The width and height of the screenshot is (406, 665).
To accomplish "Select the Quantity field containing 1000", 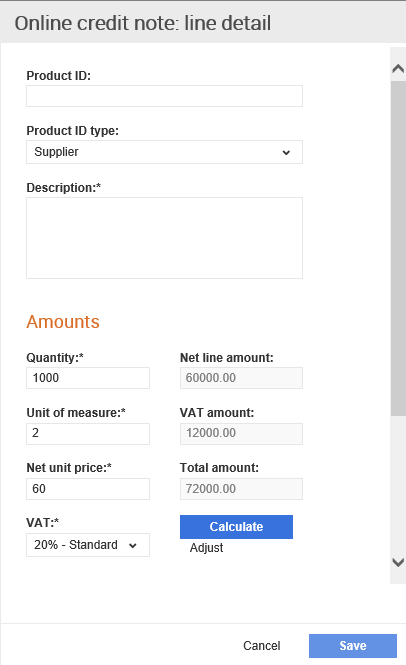I will (x=88, y=378).
